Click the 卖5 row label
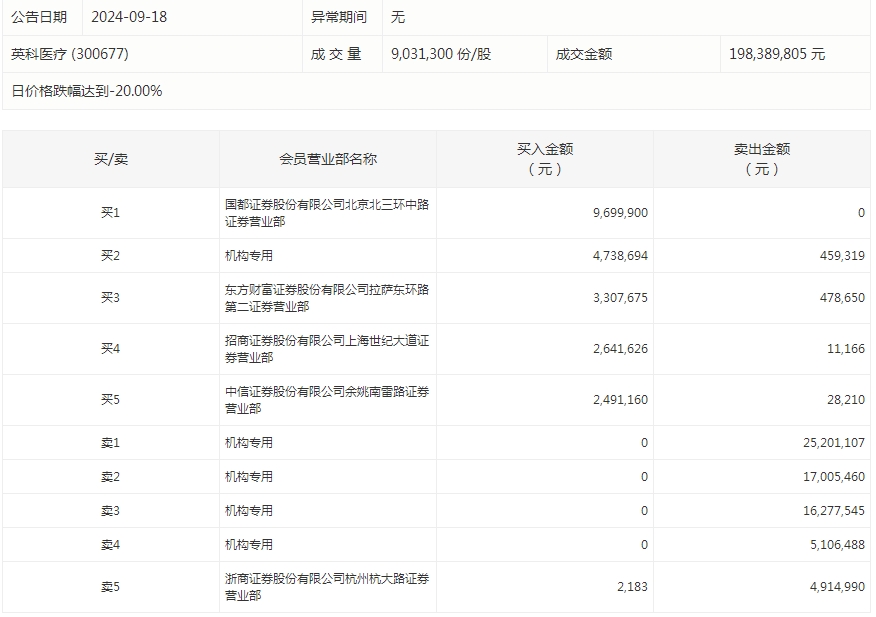This screenshot has height=617, width=876. 110,587
